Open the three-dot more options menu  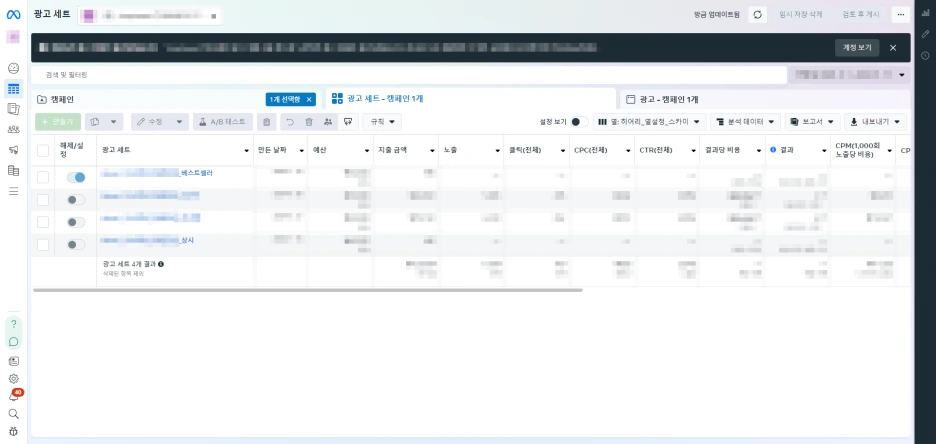click(900, 15)
